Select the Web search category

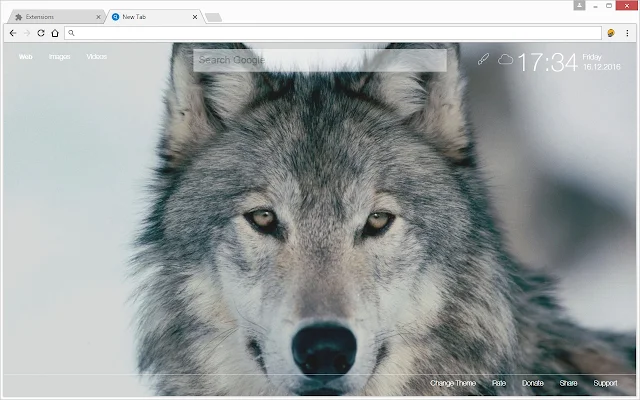(25, 57)
